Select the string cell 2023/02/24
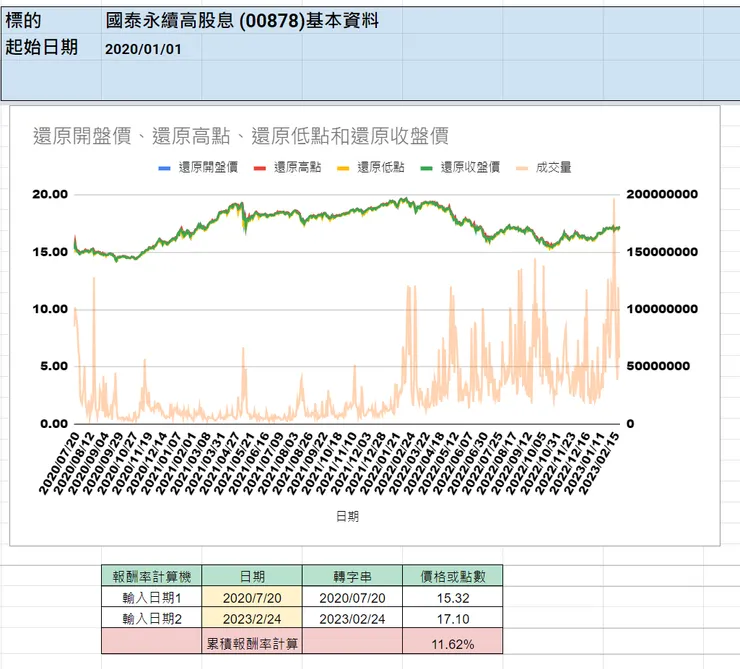 (353, 618)
